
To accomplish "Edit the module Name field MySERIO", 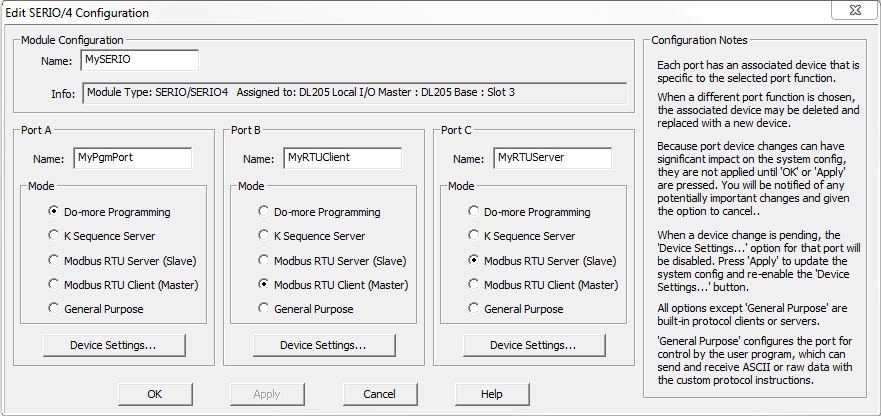I will point(139,61).
